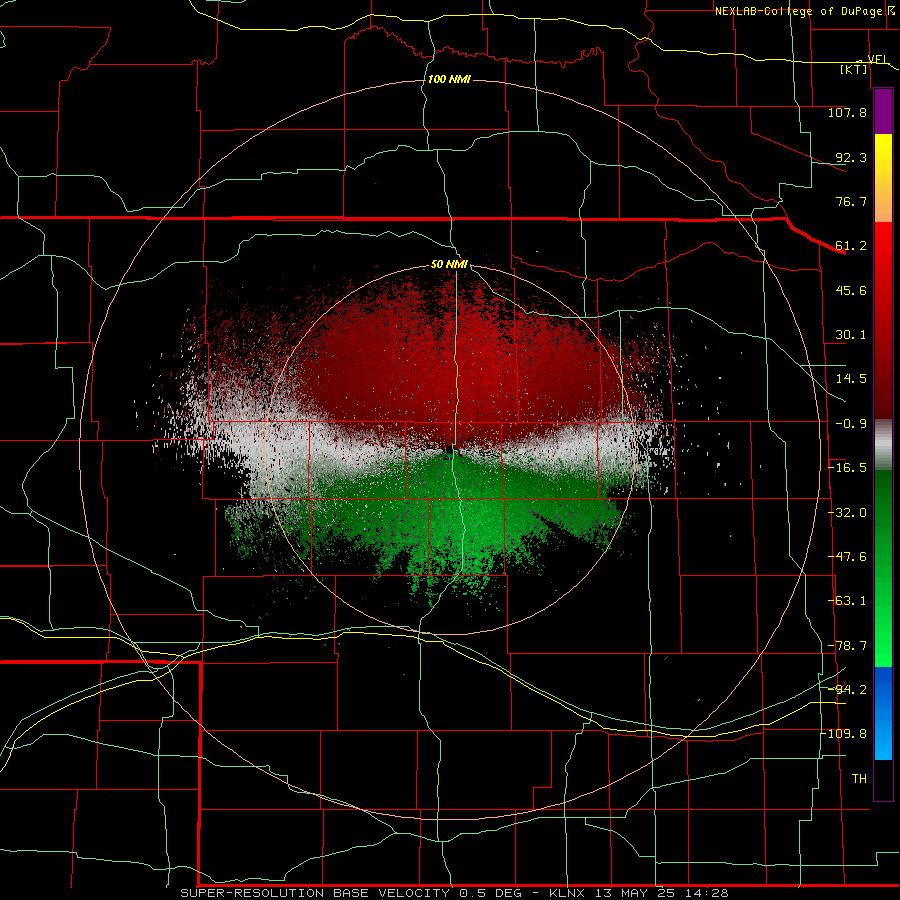Viewport: 900px width, 900px height.
Task: Click the 61.2 velocity scale value
Action: [851, 246]
